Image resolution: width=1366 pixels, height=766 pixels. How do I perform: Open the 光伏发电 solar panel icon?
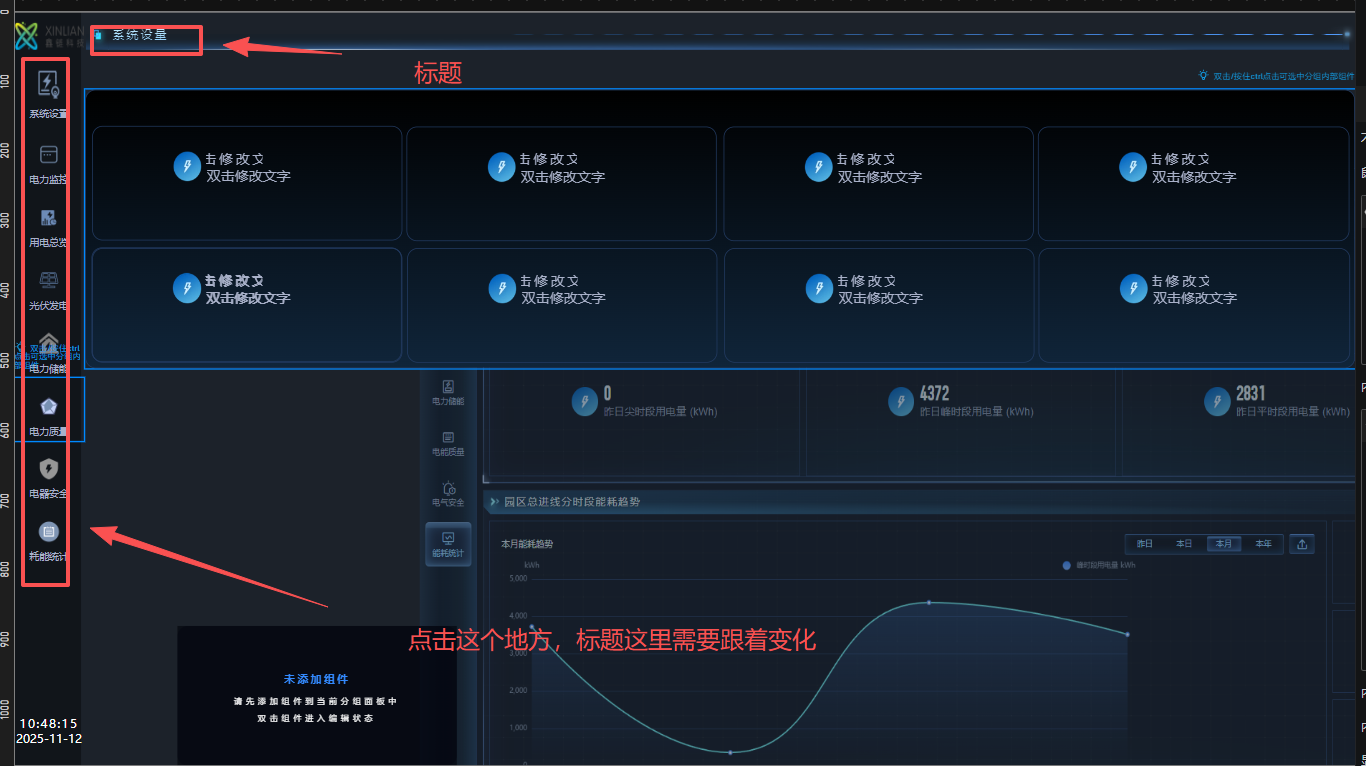[x=48, y=281]
